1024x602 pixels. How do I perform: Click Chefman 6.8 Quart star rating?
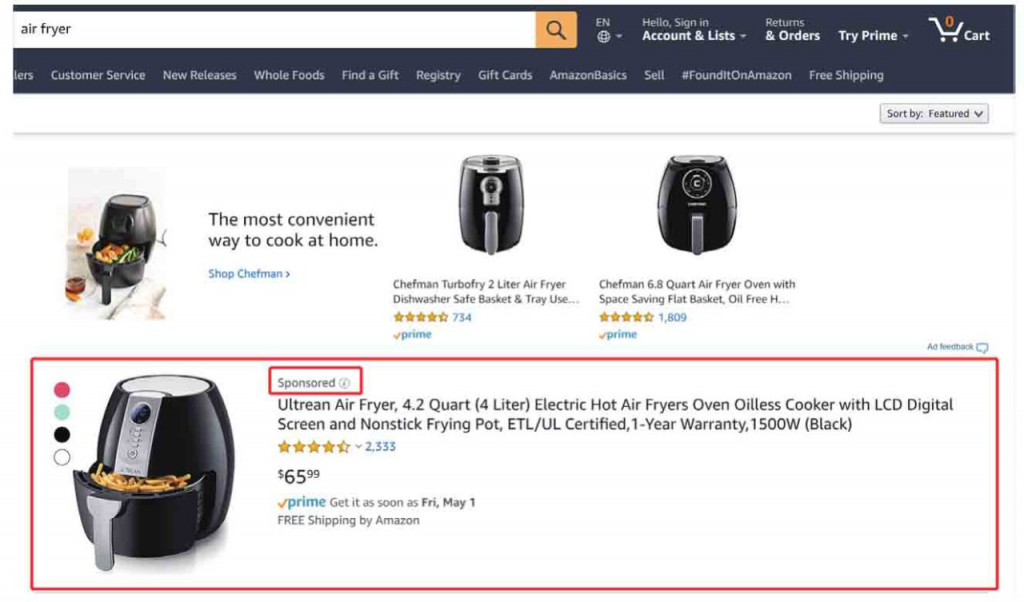pyautogui.click(x=626, y=317)
